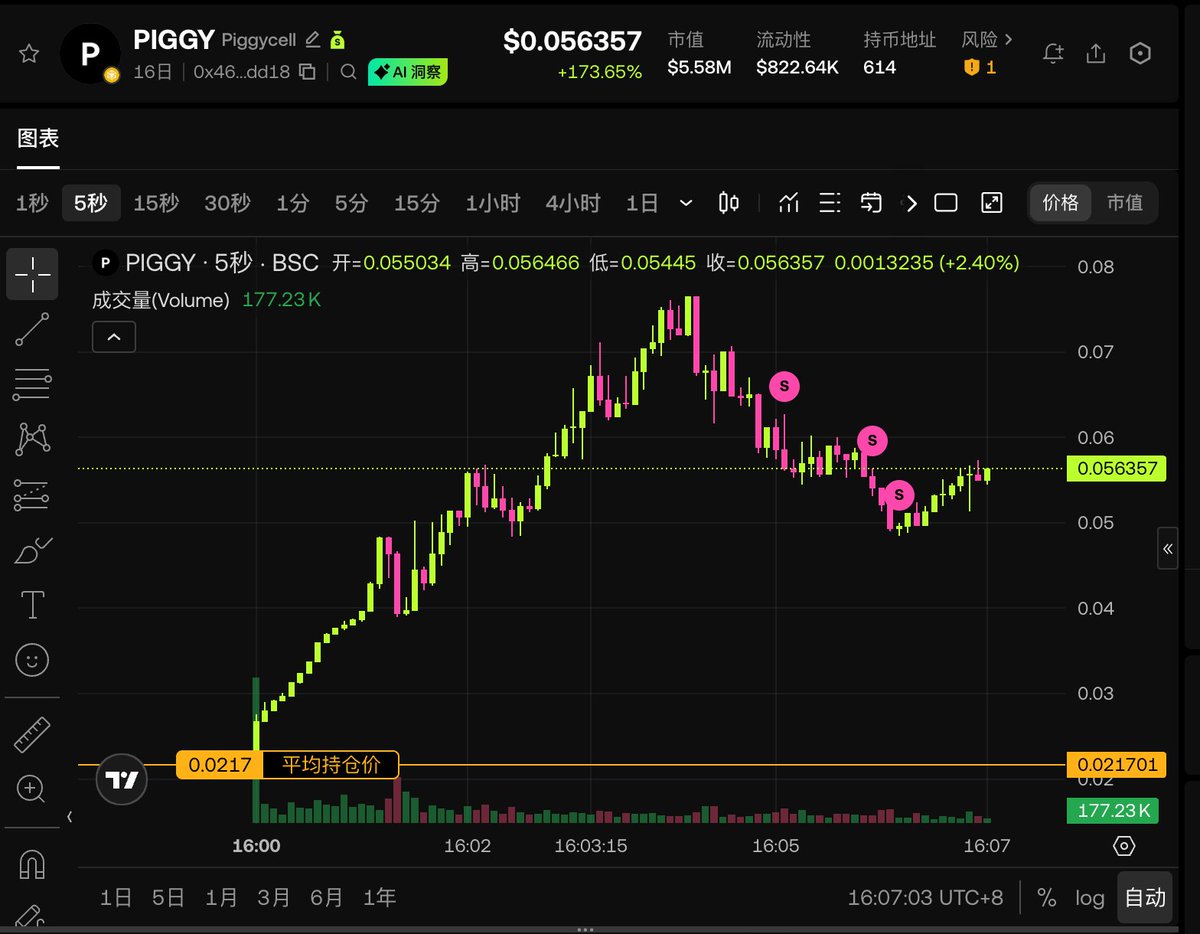Select the text annotation tool
Screen dimensions: 1200x934
point(32,605)
